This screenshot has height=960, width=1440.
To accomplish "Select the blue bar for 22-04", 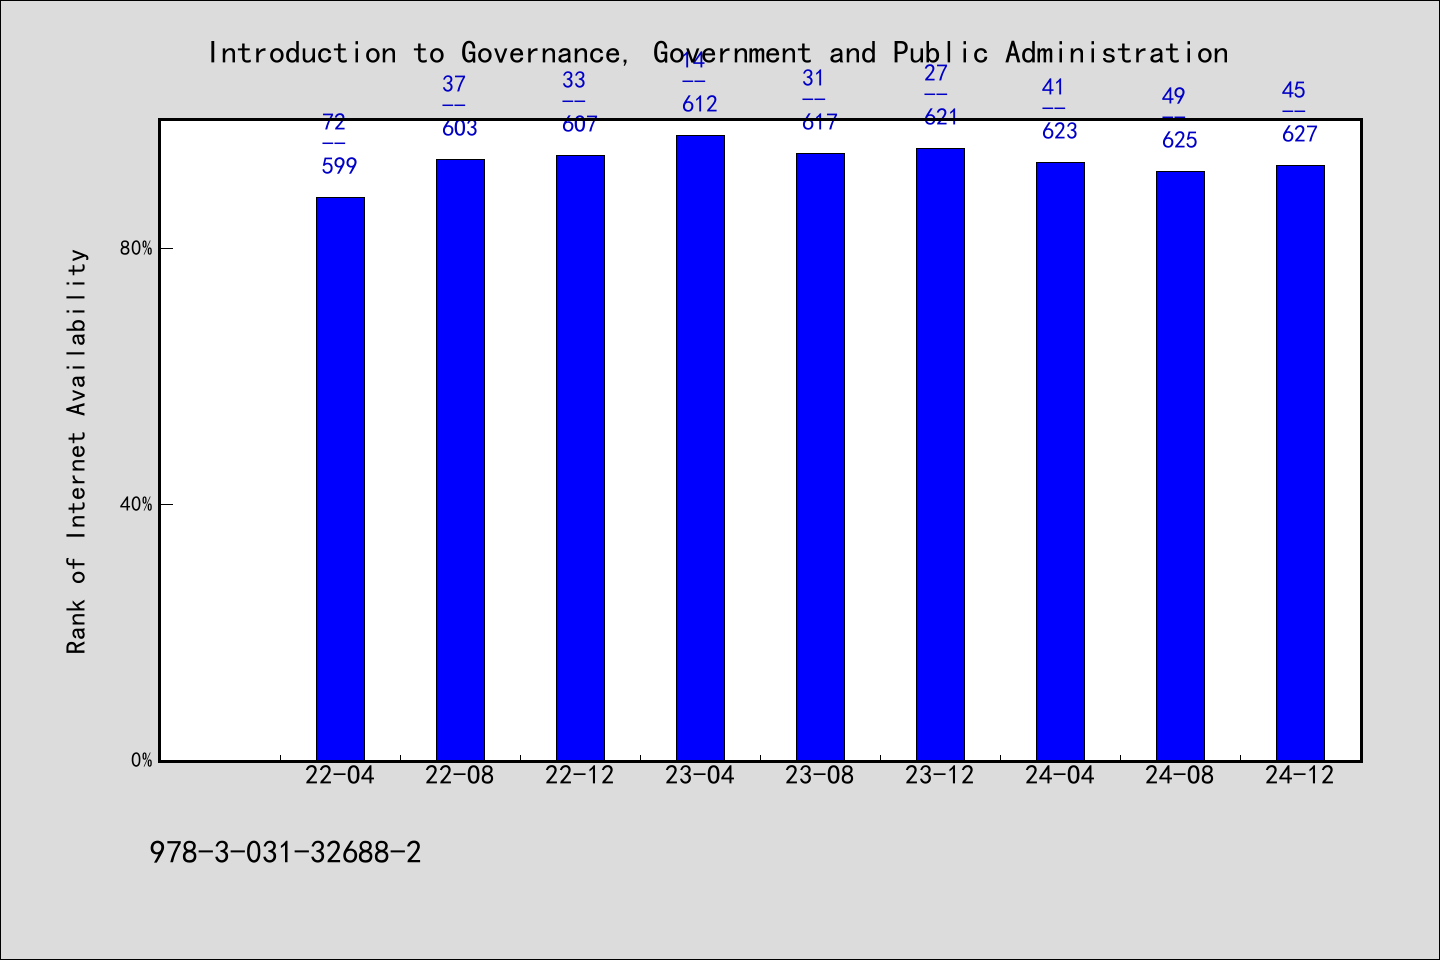I will pyautogui.click(x=340, y=479).
